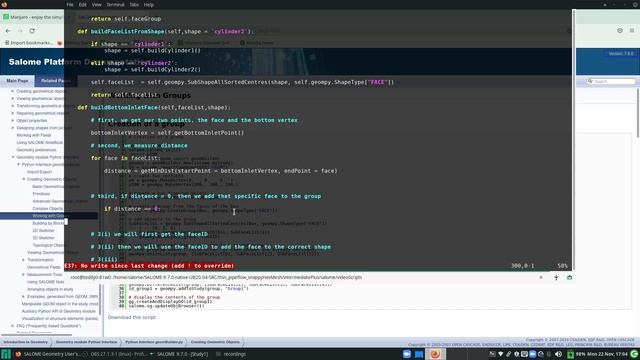Select the Manjaro browser tab
Screen dimensions: 640x360
pyautogui.click(x=33, y=17)
